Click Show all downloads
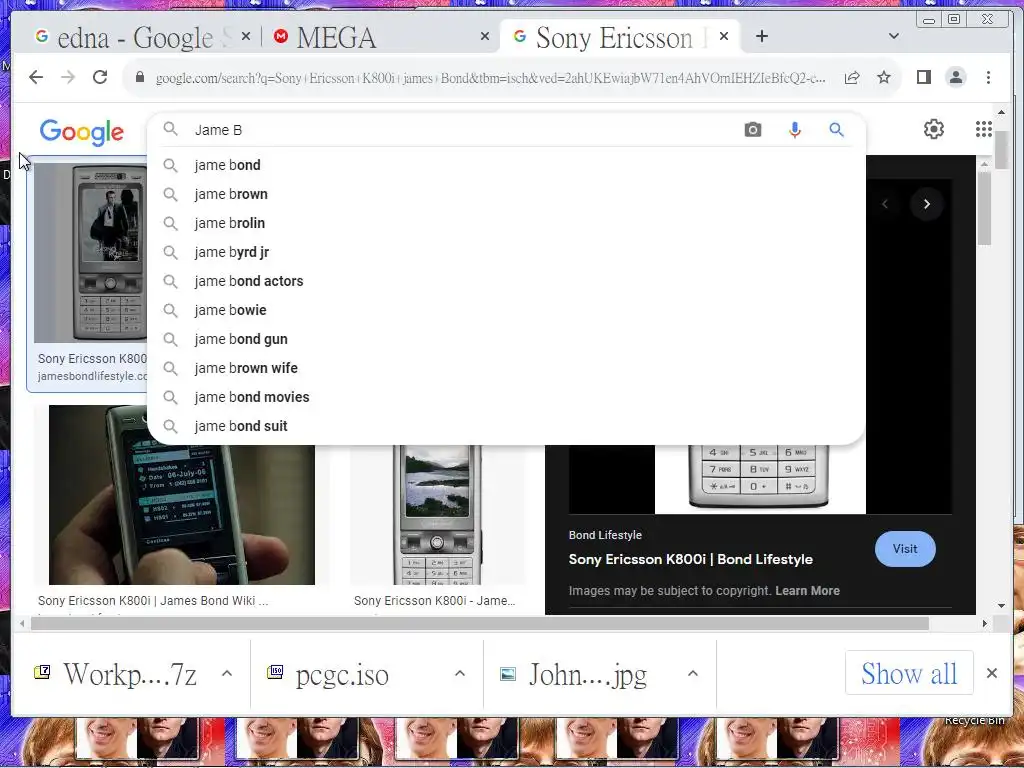Image resolution: width=1024 pixels, height=768 pixels. click(x=908, y=673)
